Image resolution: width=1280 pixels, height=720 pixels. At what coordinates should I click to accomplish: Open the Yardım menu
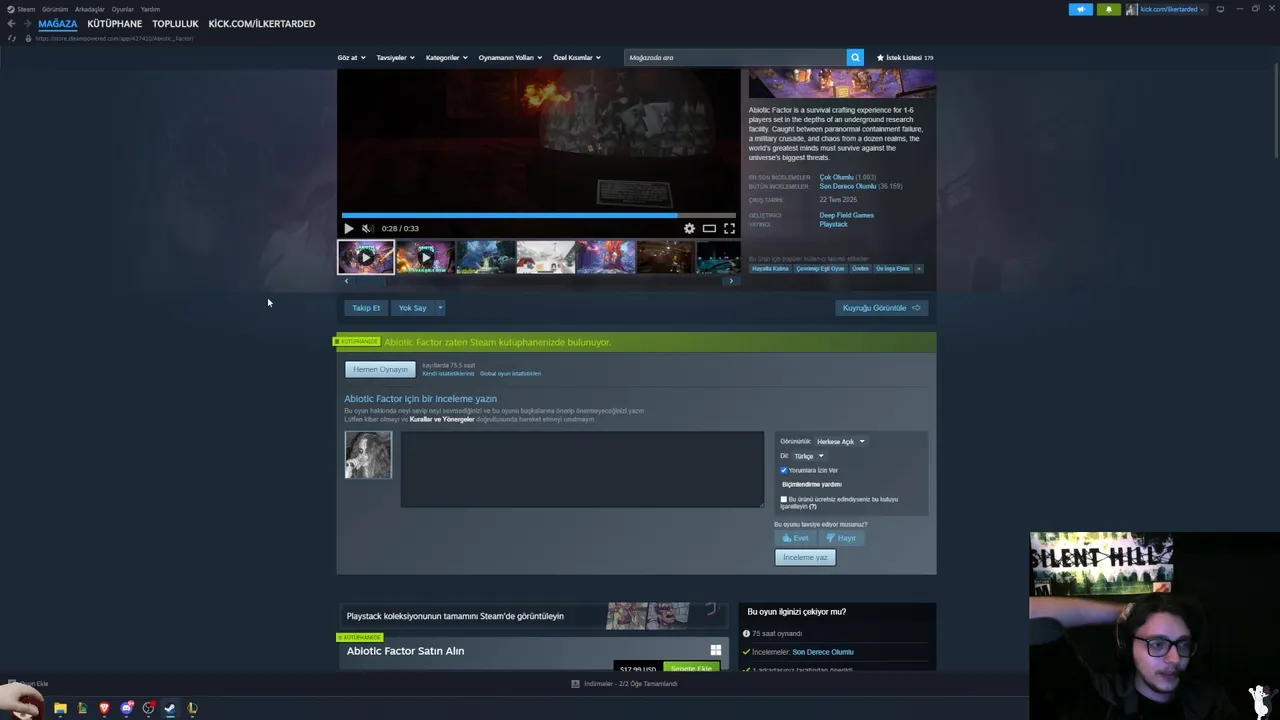[x=150, y=9]
